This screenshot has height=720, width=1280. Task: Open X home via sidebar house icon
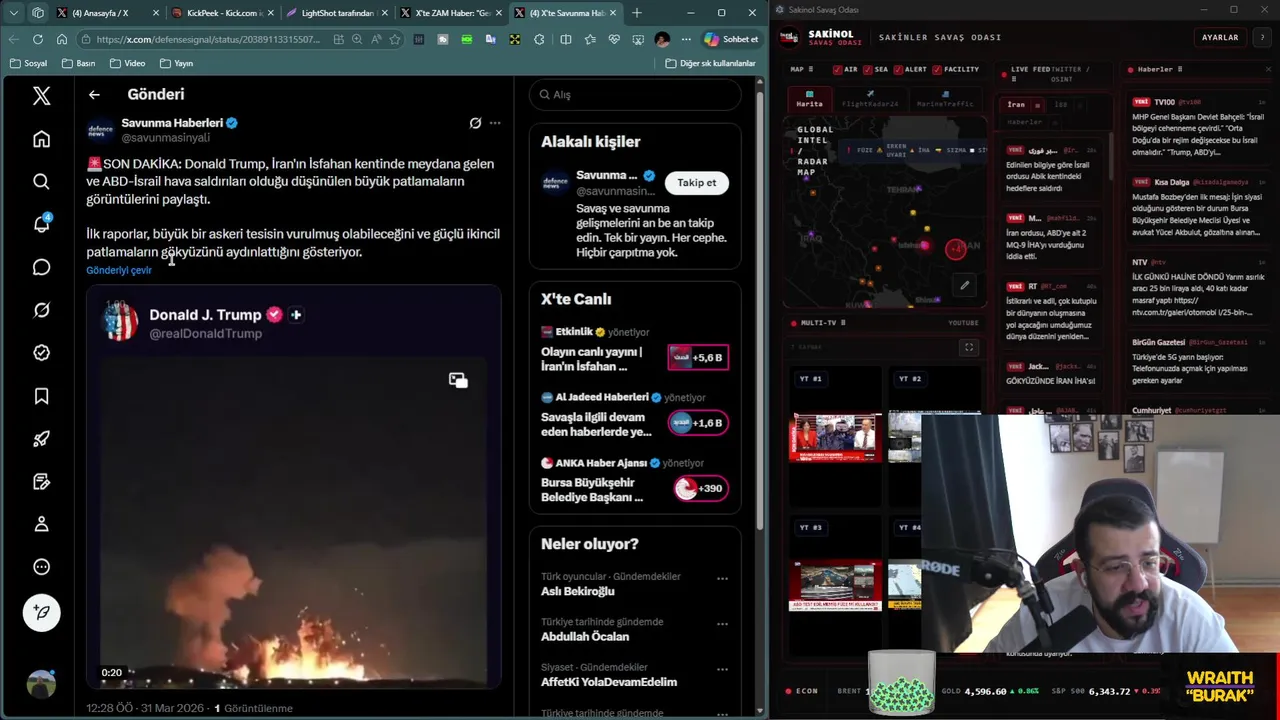41,139
